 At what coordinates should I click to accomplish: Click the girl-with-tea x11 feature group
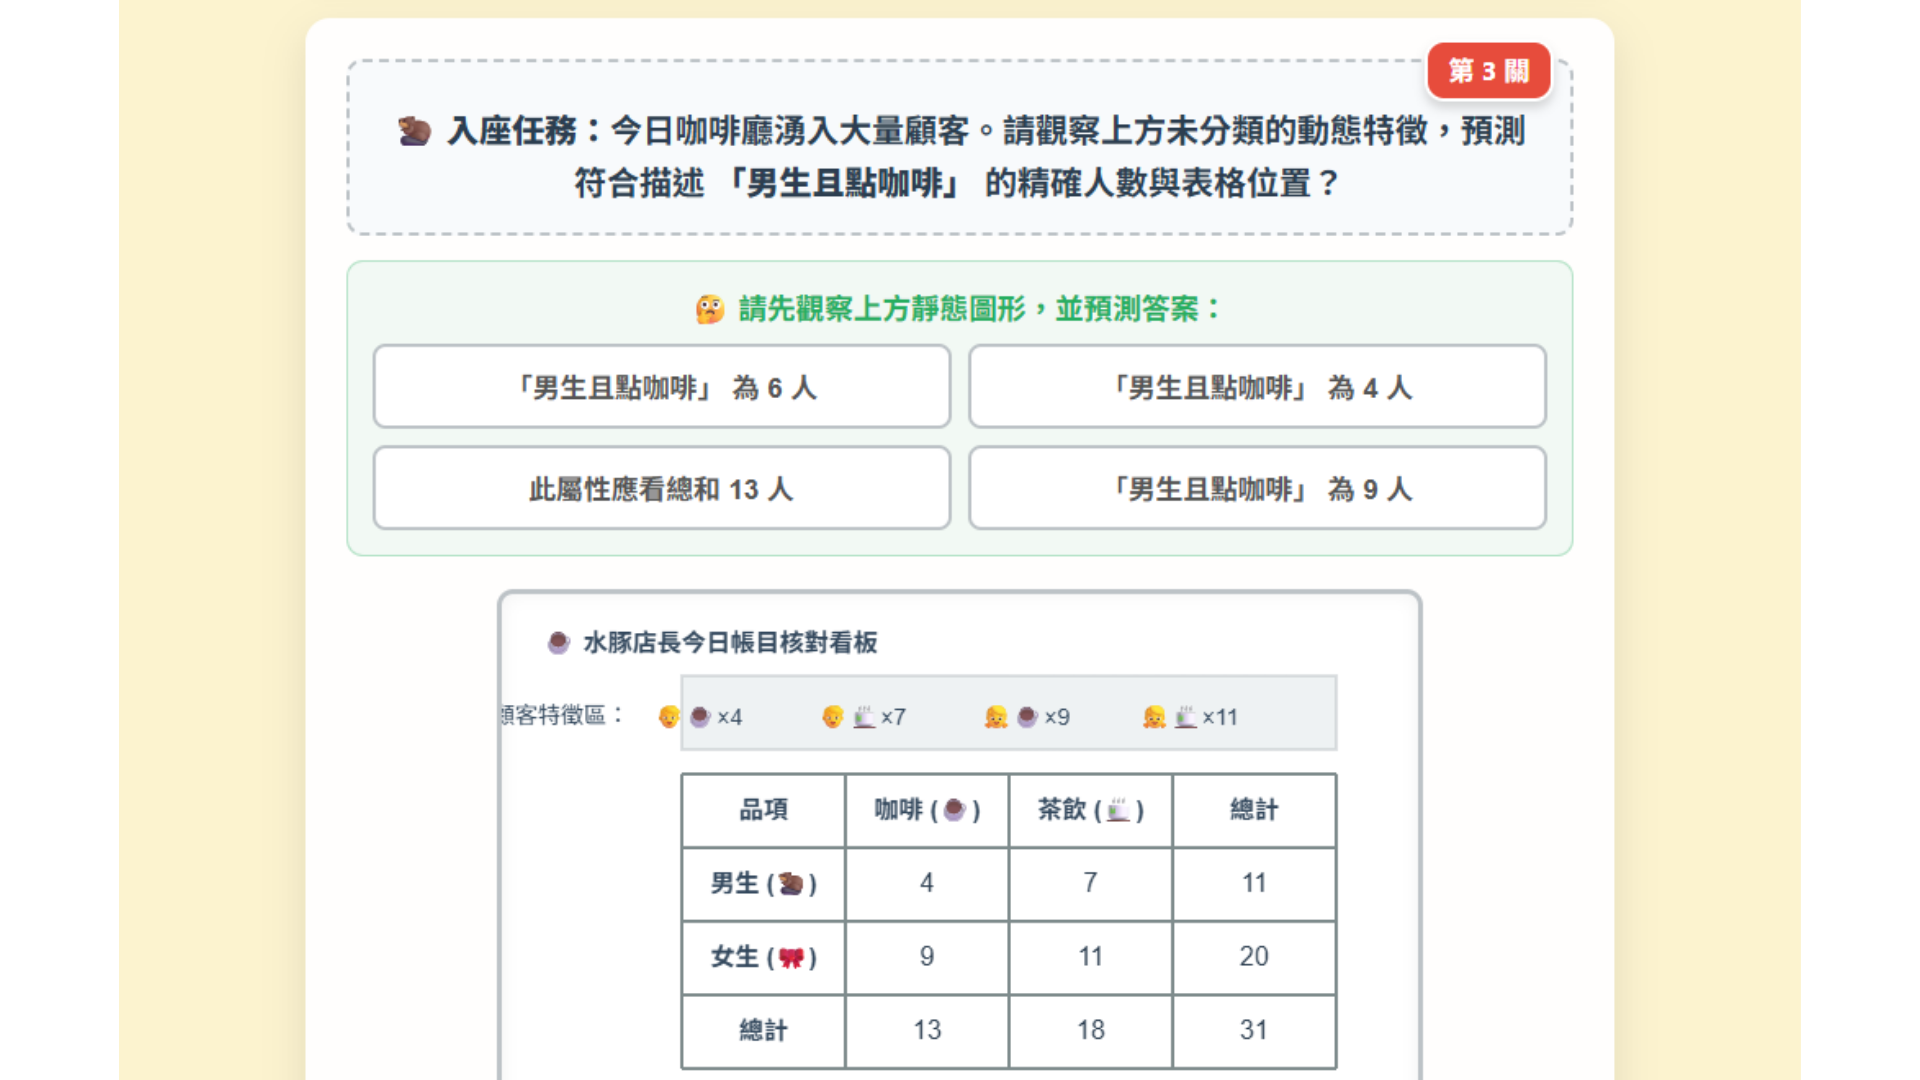1190,717
